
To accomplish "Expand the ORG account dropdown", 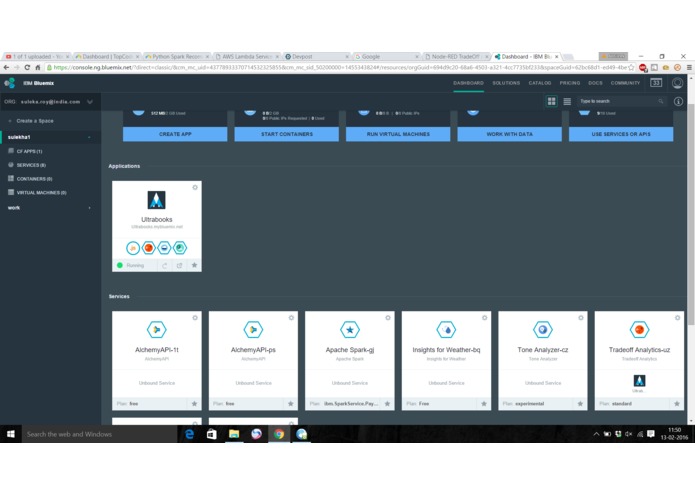I will pyautogui.click(x=90, y=102).
